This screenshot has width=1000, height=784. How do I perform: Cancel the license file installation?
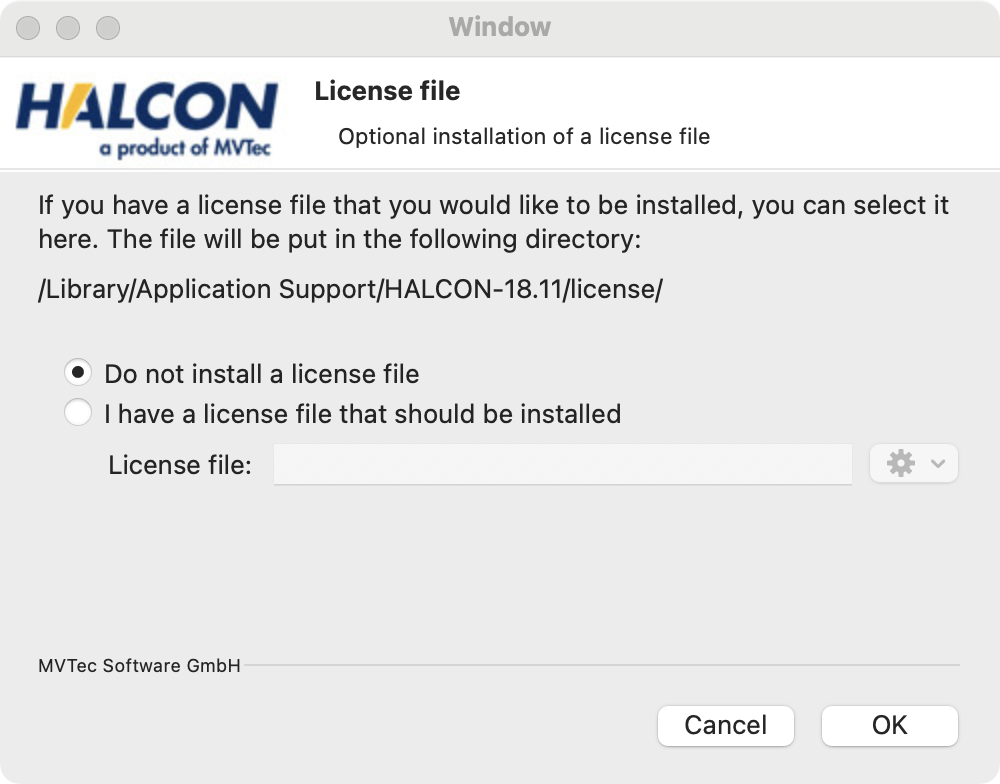725,725
